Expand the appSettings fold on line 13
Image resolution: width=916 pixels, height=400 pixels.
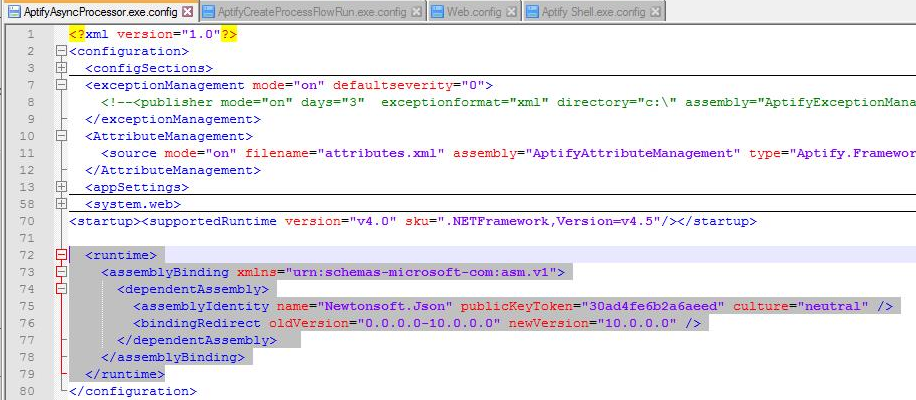tap(61, 187)
